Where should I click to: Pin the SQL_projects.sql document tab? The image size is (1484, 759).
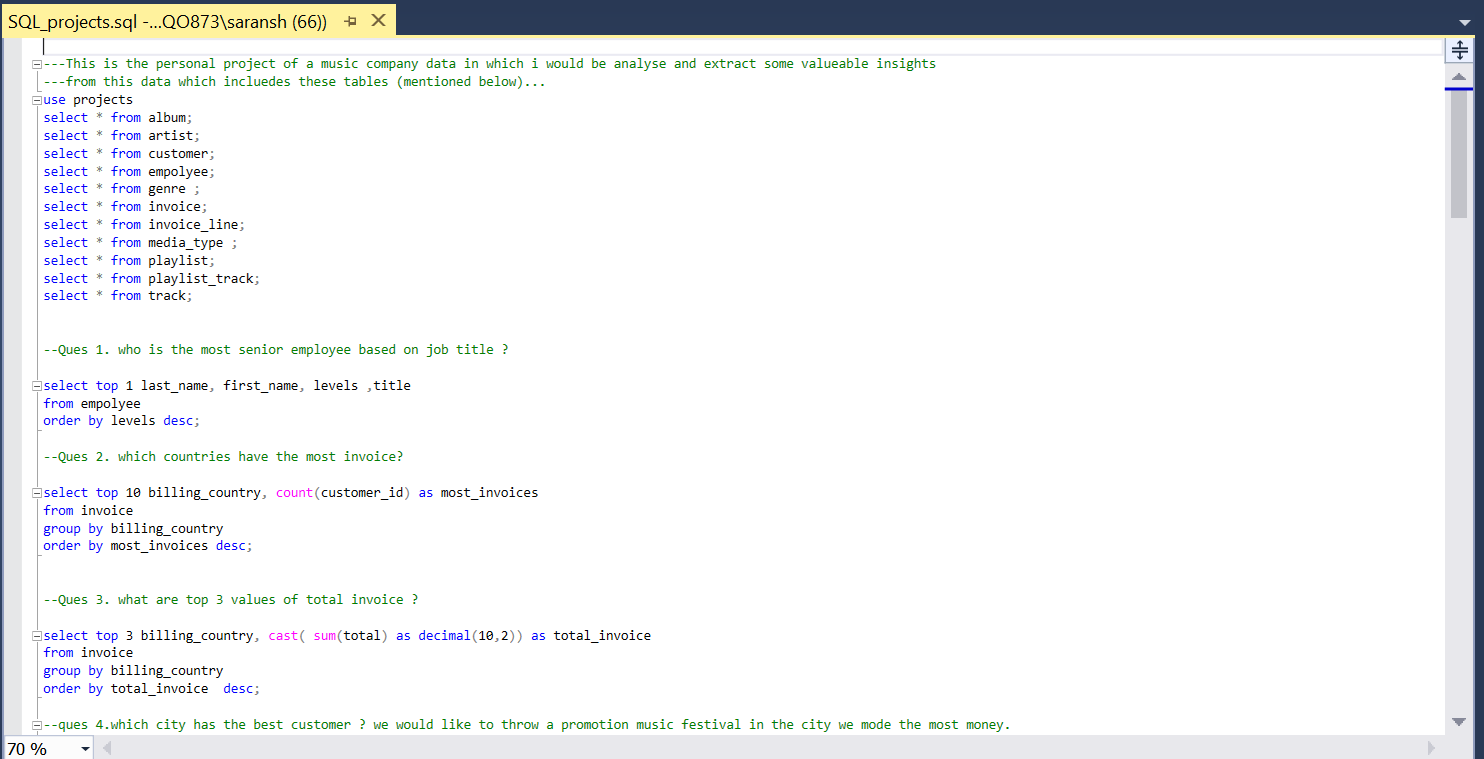349,20
